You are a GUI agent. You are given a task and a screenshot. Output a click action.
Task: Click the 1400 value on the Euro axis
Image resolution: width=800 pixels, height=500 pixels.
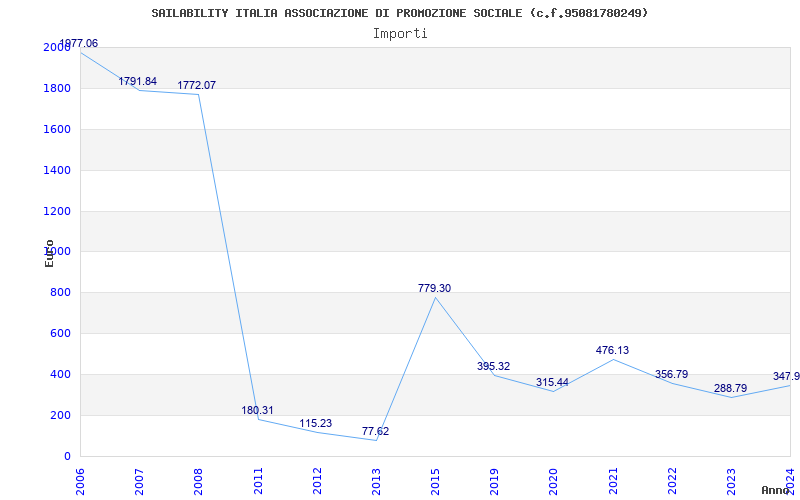[57, 170]
